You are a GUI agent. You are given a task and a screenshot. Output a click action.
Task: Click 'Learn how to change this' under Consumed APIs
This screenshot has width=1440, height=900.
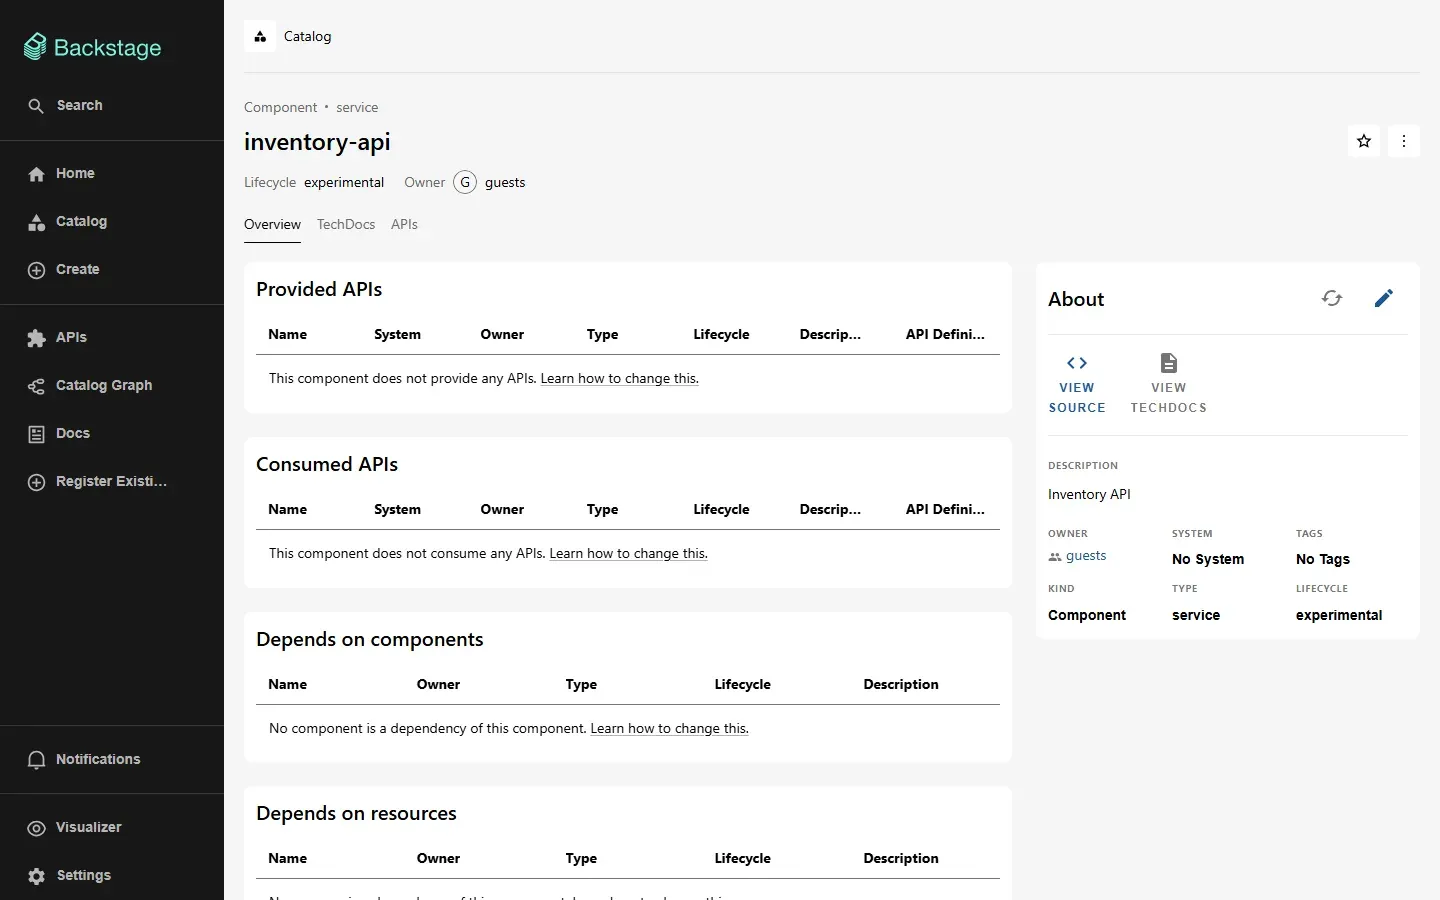pos(628,553)
